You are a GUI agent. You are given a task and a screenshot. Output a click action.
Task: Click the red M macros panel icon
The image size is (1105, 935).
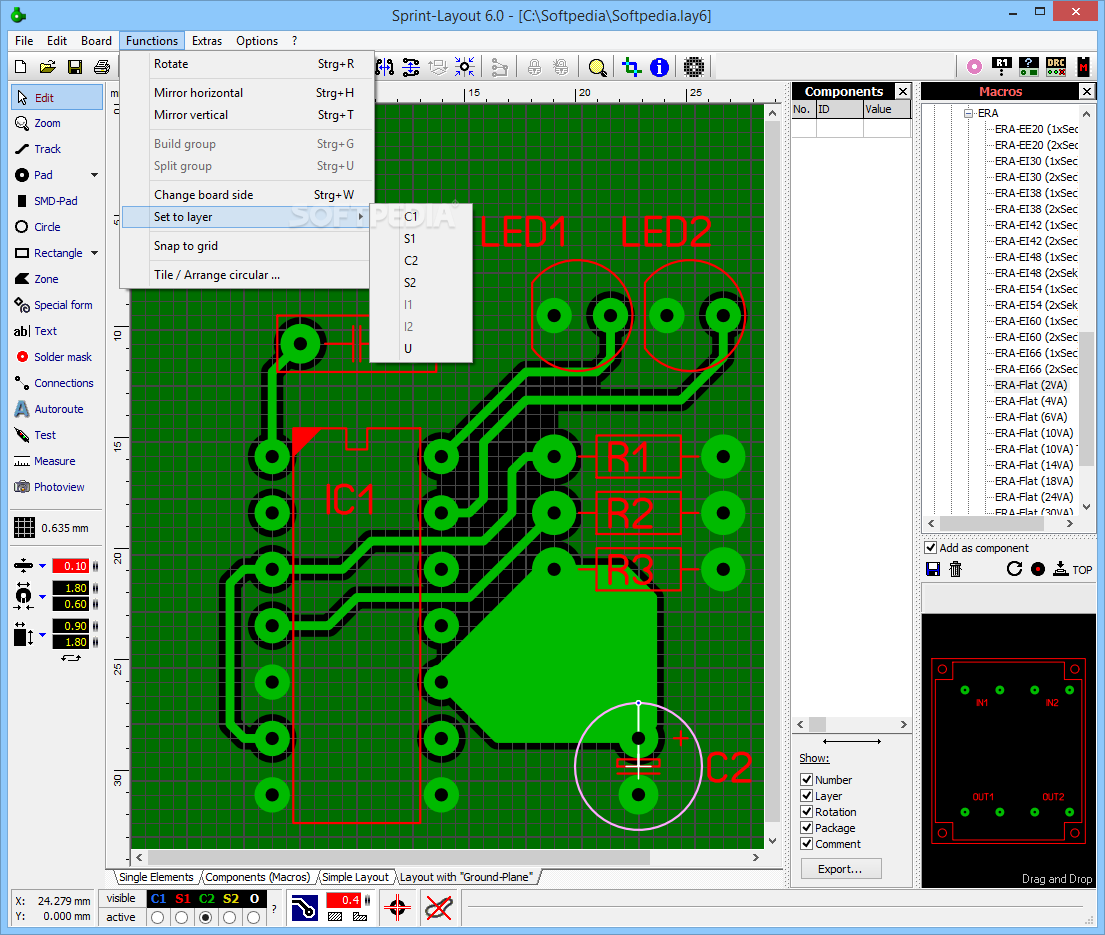point(1083,67)
